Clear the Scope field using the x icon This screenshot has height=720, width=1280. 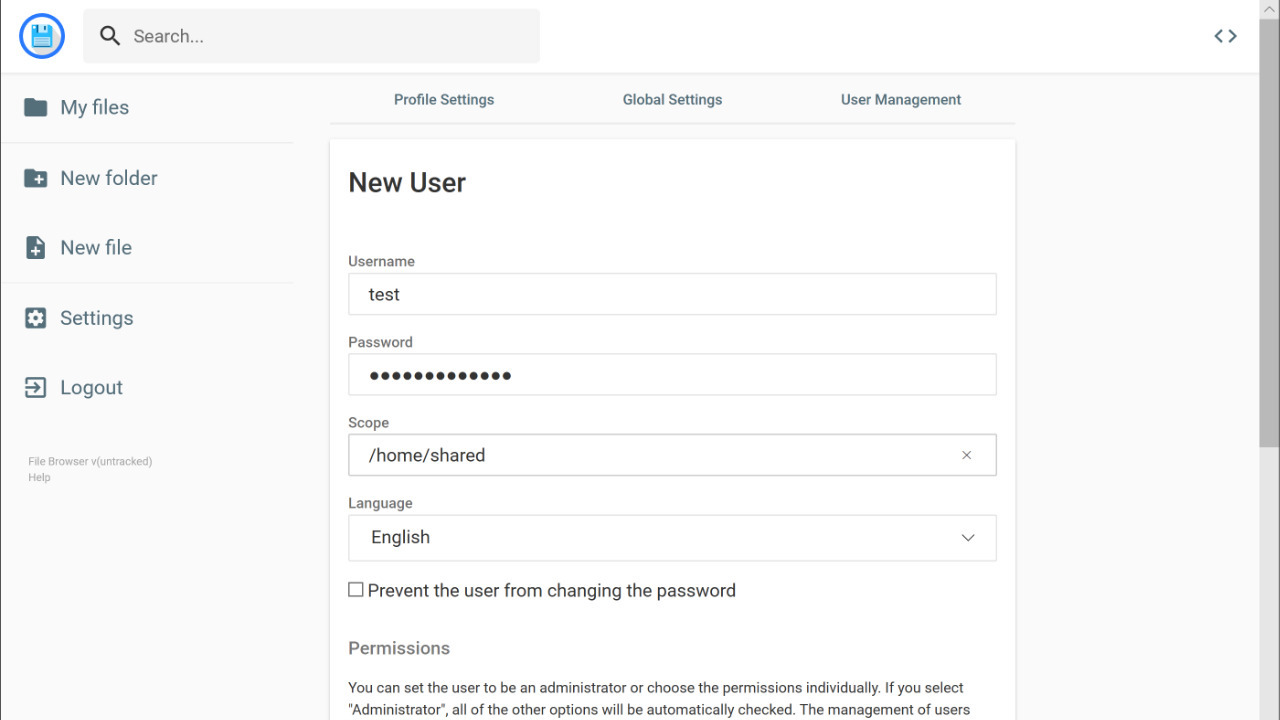click(966, 455)
